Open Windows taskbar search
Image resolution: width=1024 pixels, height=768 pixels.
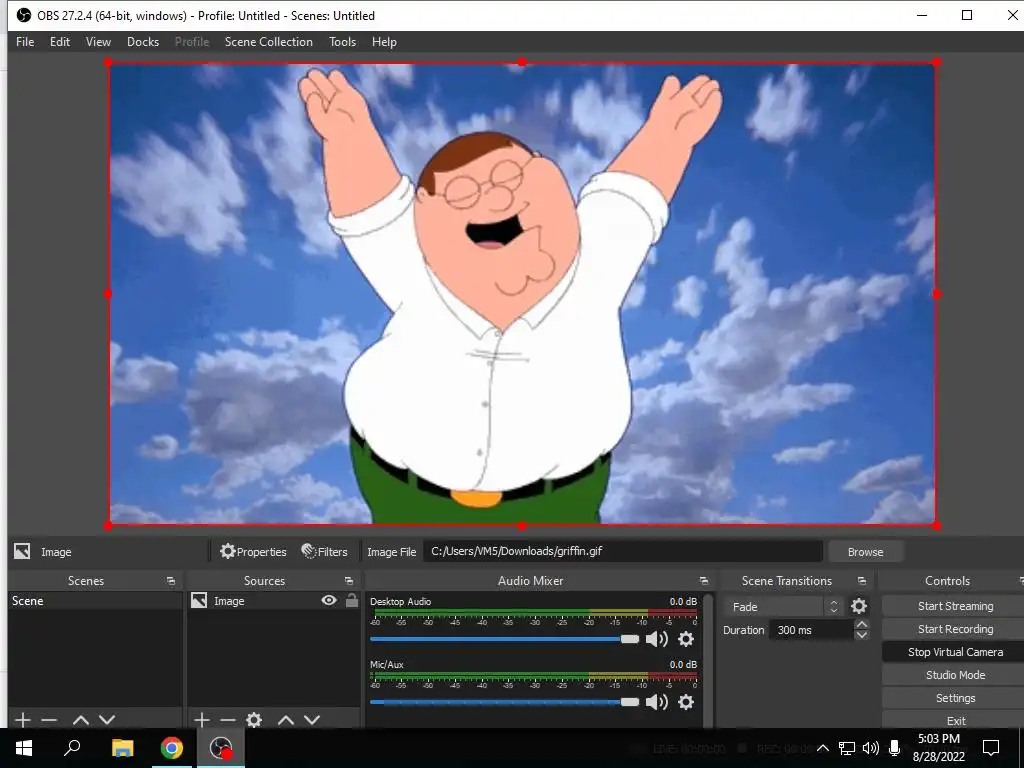72,748
